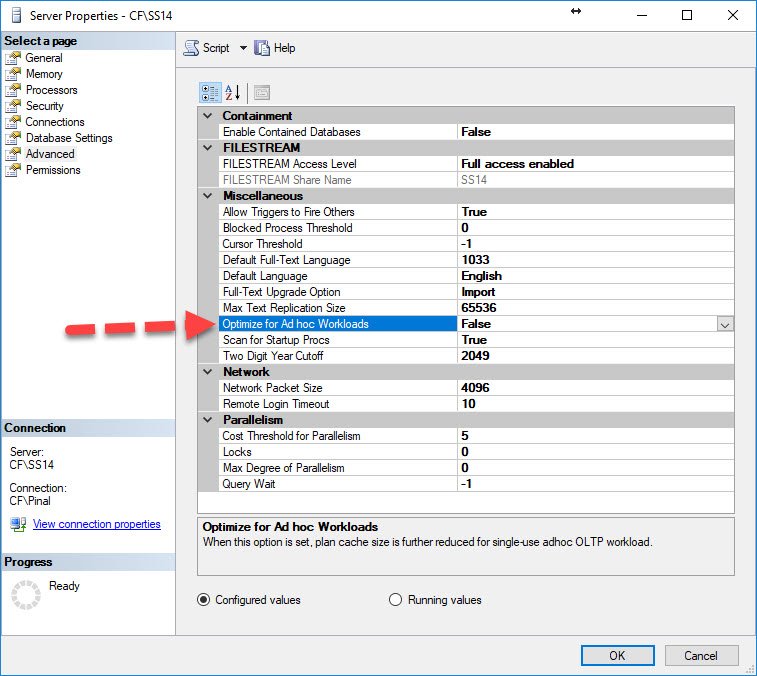Screen dimensions: 757x676
Task: Click Default Language value English
Action: [481, 276]
